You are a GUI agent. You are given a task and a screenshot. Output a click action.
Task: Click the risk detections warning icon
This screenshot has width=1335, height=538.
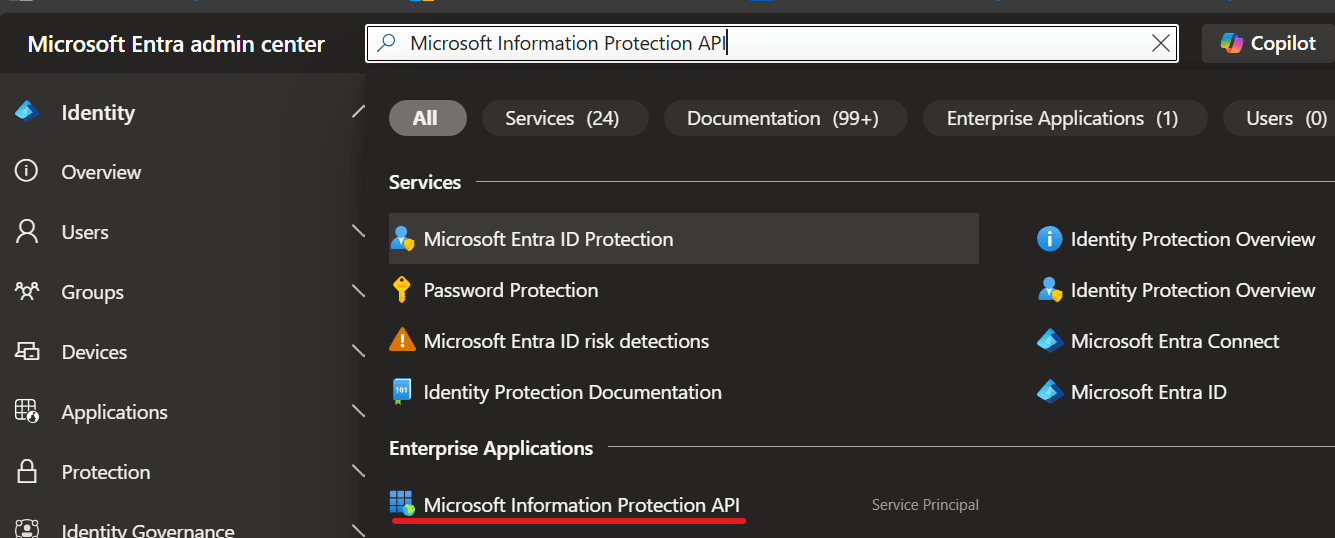click(402, 341)
